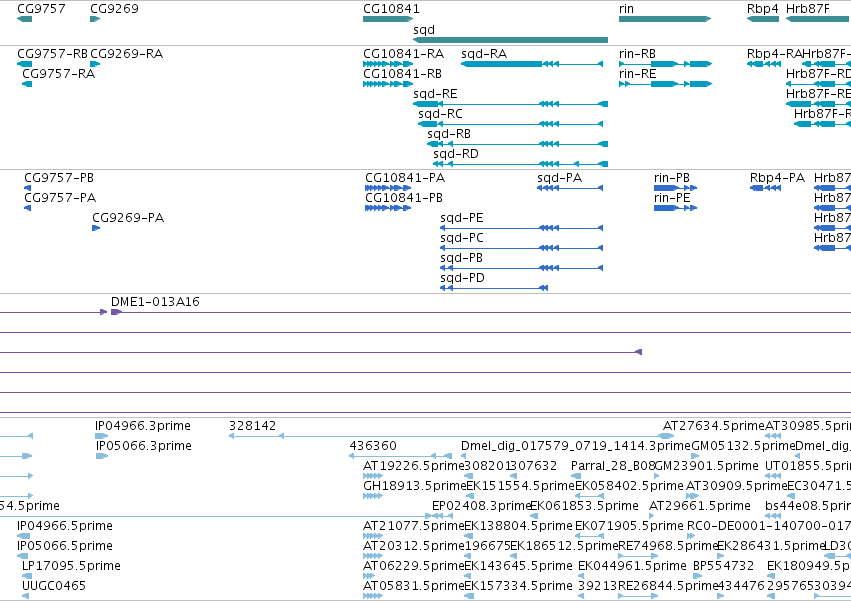The image size is (851, 601).
Task: Select the BP554732 EST label
Action: coord(723,566)
